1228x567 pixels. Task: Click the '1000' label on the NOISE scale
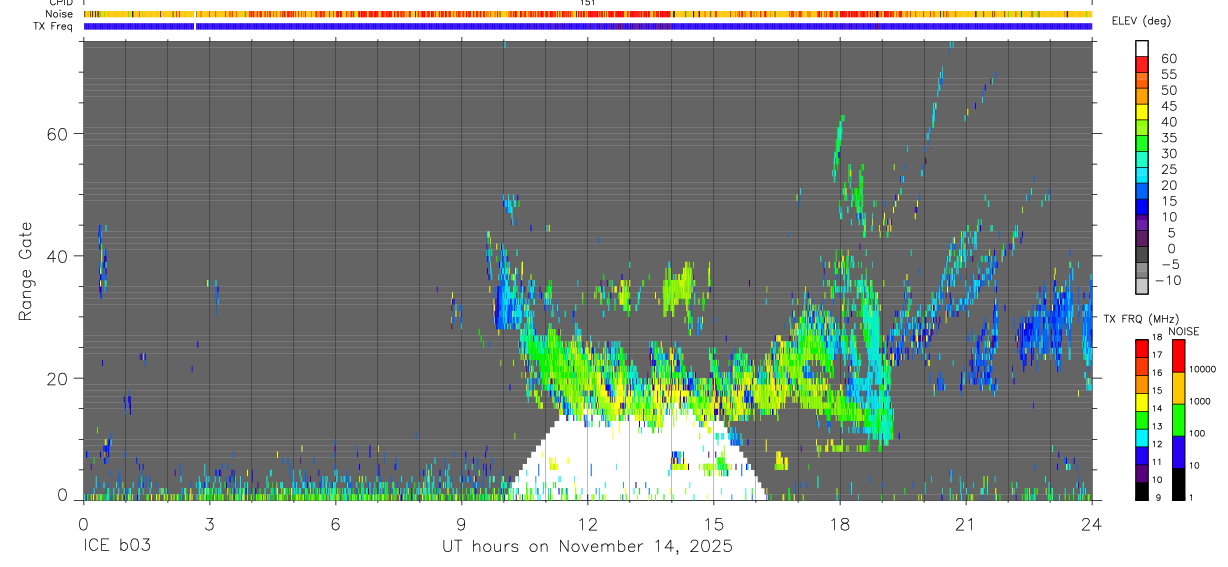(x=1201, y=401)
